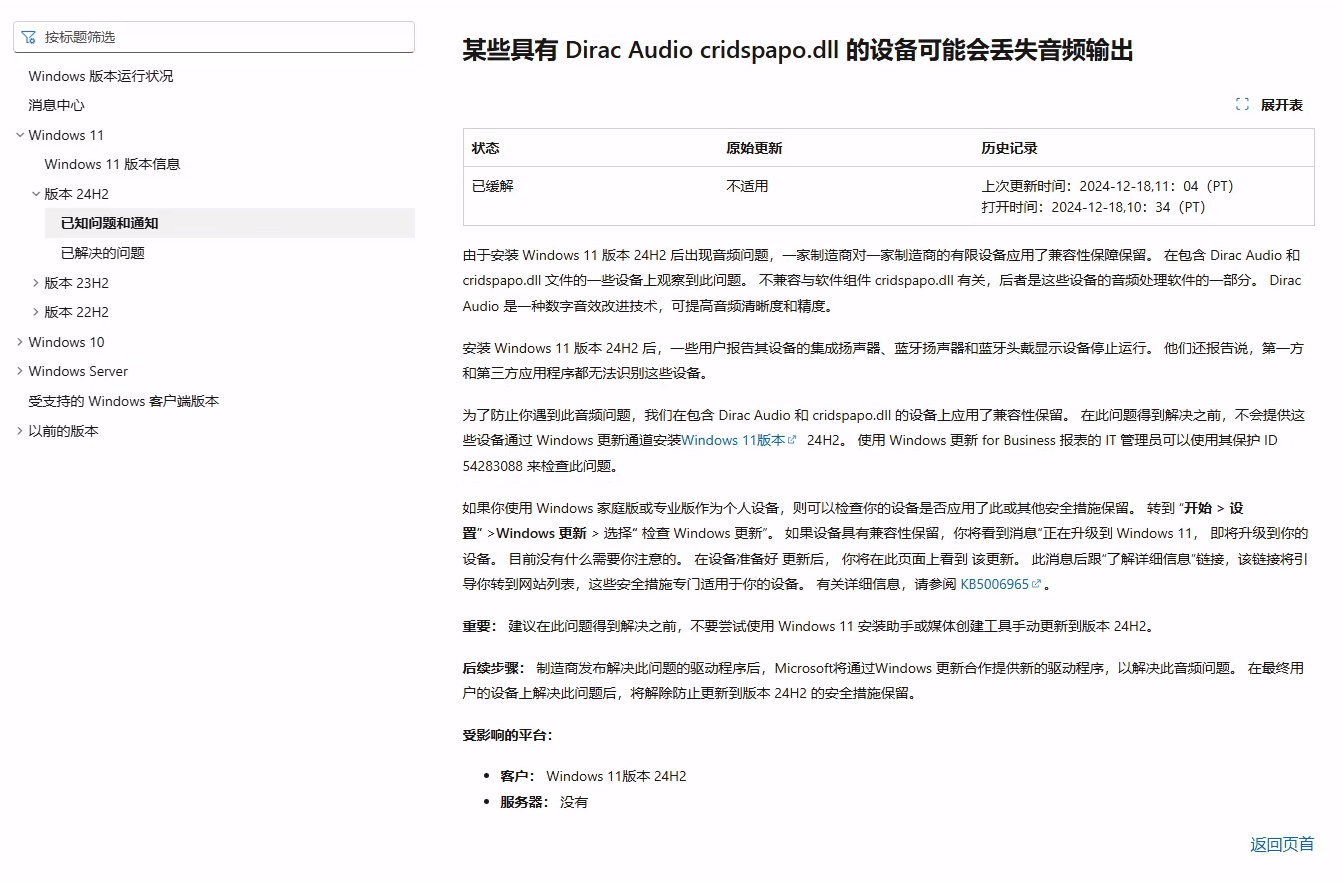
Task: Click the 版本 24H2 sidebar label
Action: tap(77, 194)
